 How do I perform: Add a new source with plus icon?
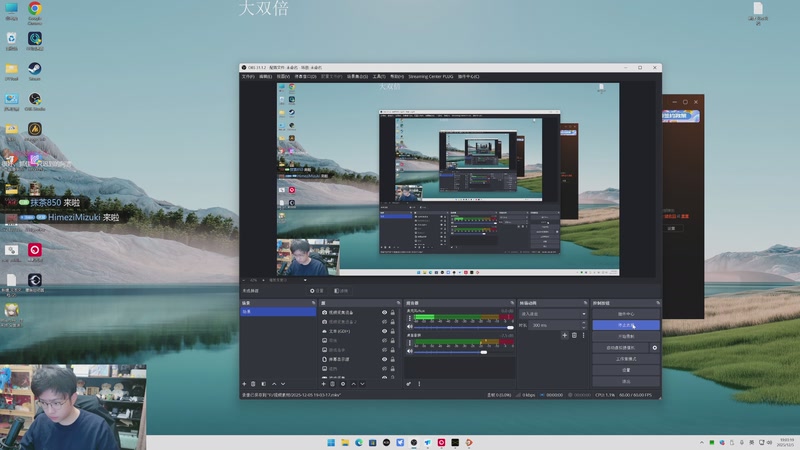tap(323, 384)
